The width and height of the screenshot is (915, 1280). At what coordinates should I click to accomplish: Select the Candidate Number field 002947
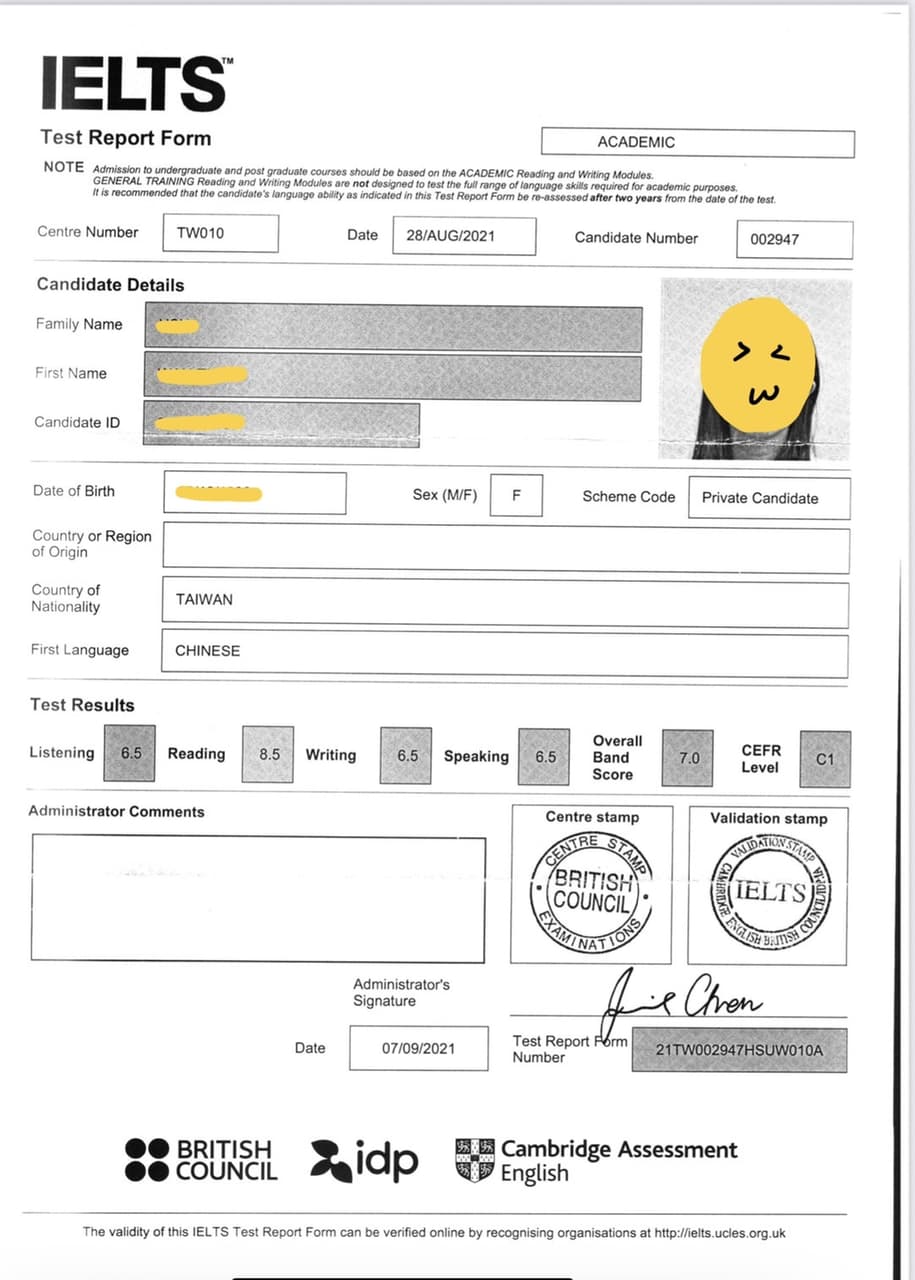pyautogui.click(x=795, y=240)
